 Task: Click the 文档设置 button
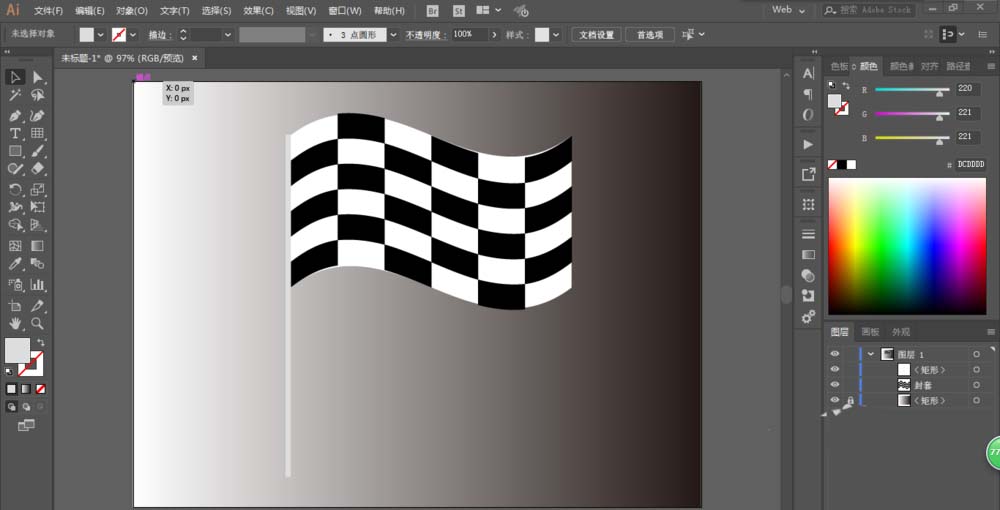click(596, 35)
